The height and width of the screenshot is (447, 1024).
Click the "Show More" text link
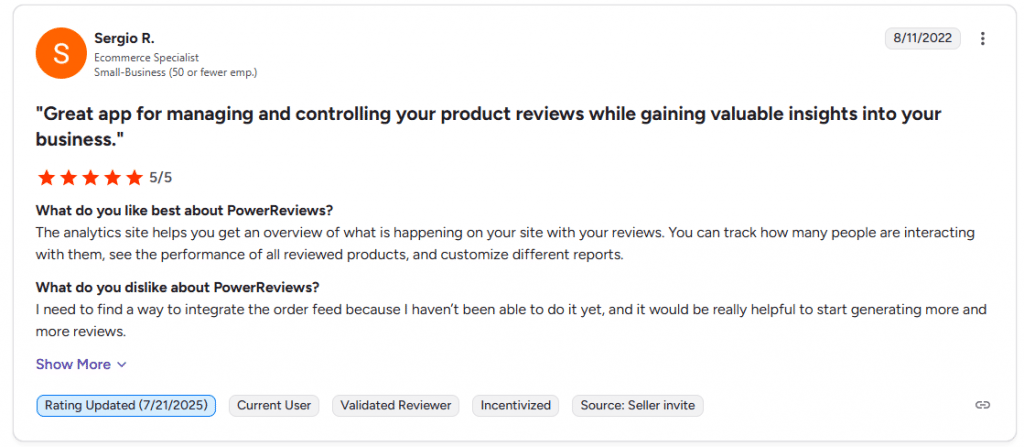[73, 365]
